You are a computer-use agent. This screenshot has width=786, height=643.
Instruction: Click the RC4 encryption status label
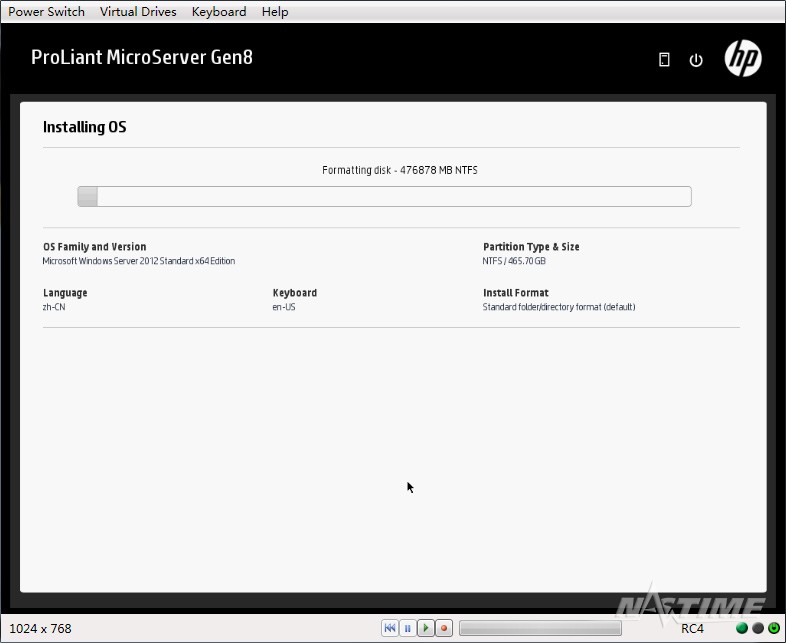tap(692, 628)
